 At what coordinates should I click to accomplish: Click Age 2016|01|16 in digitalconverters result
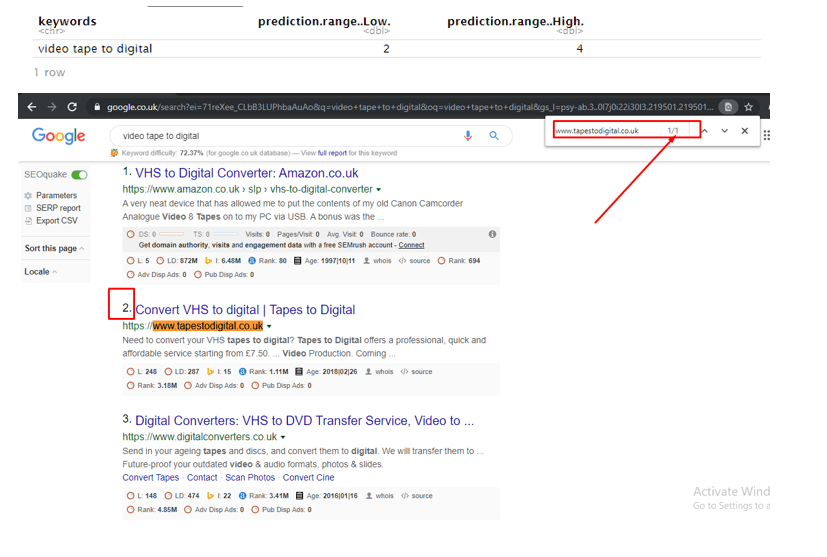327,496
